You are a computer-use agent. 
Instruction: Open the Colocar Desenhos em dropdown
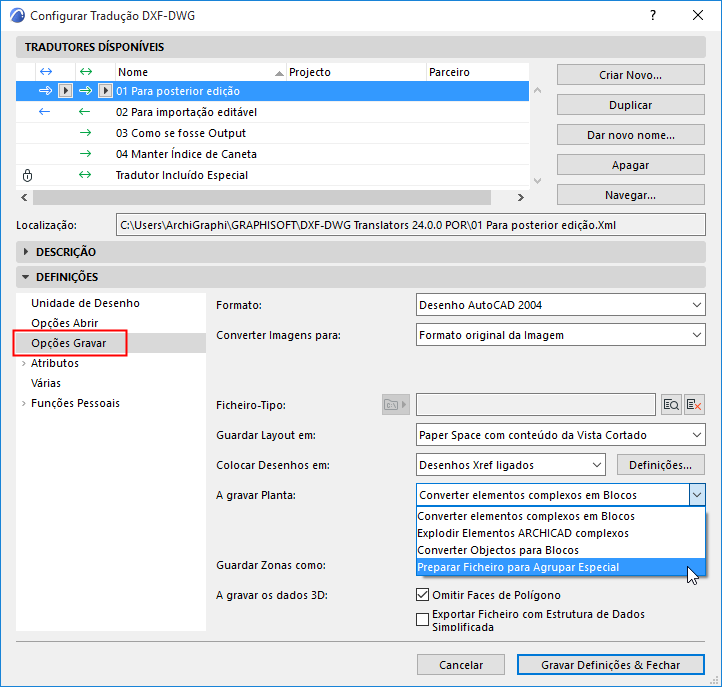pyautogui.click(x=510, y=465)
